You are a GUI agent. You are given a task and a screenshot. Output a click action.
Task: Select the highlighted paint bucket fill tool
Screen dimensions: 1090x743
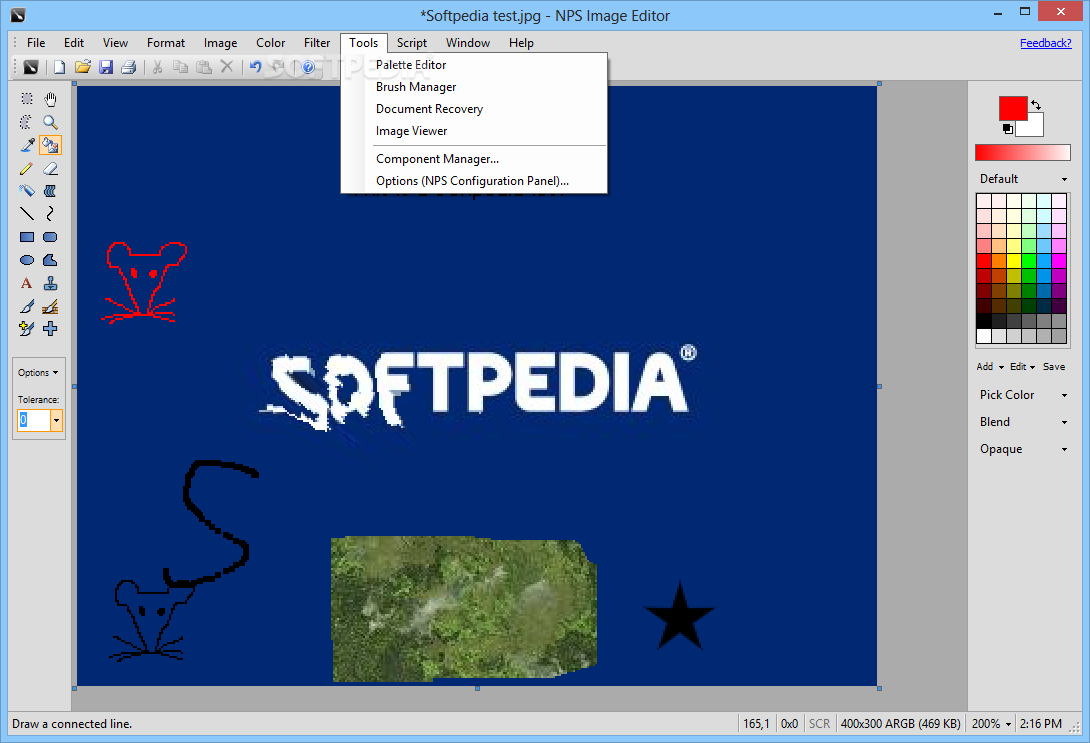coord(50,145)
